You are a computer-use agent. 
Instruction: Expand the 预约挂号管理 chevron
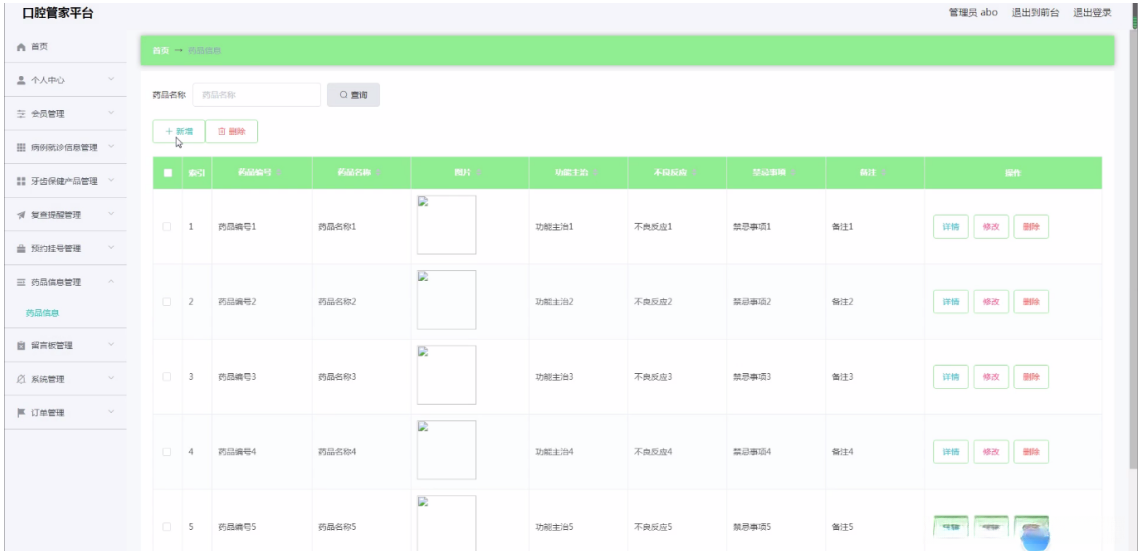click(111, 248)
